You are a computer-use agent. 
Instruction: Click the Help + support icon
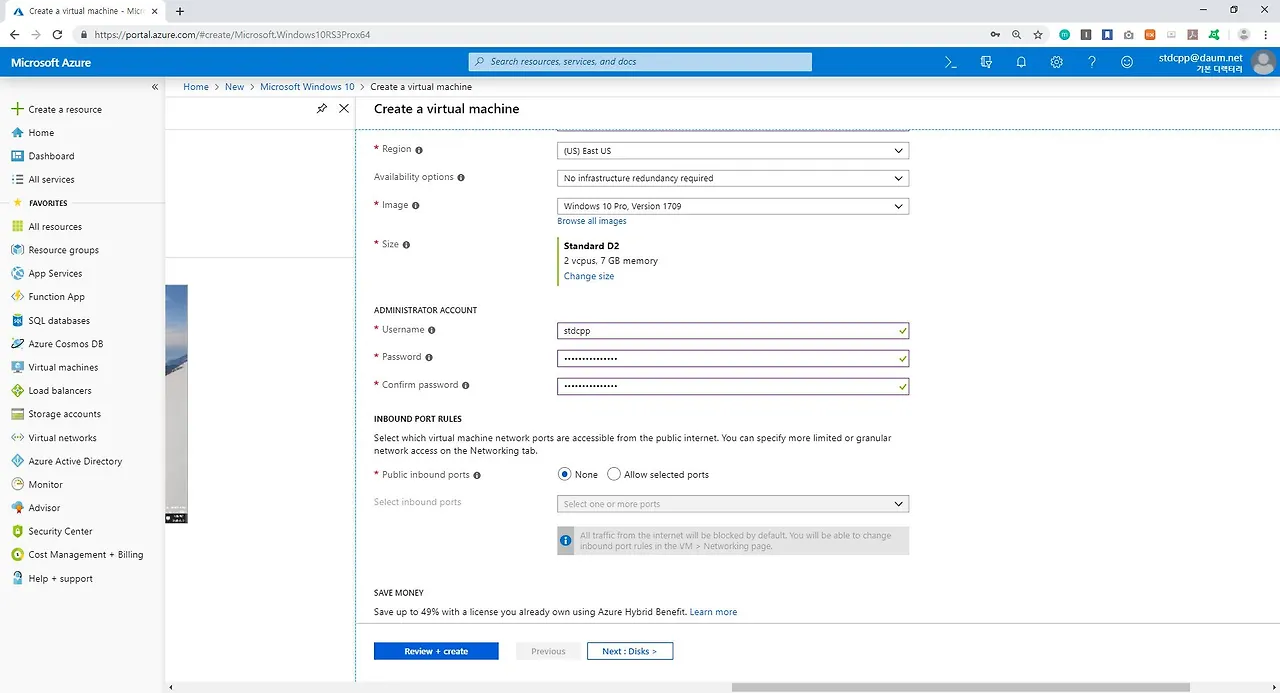[x=17, y=578]
